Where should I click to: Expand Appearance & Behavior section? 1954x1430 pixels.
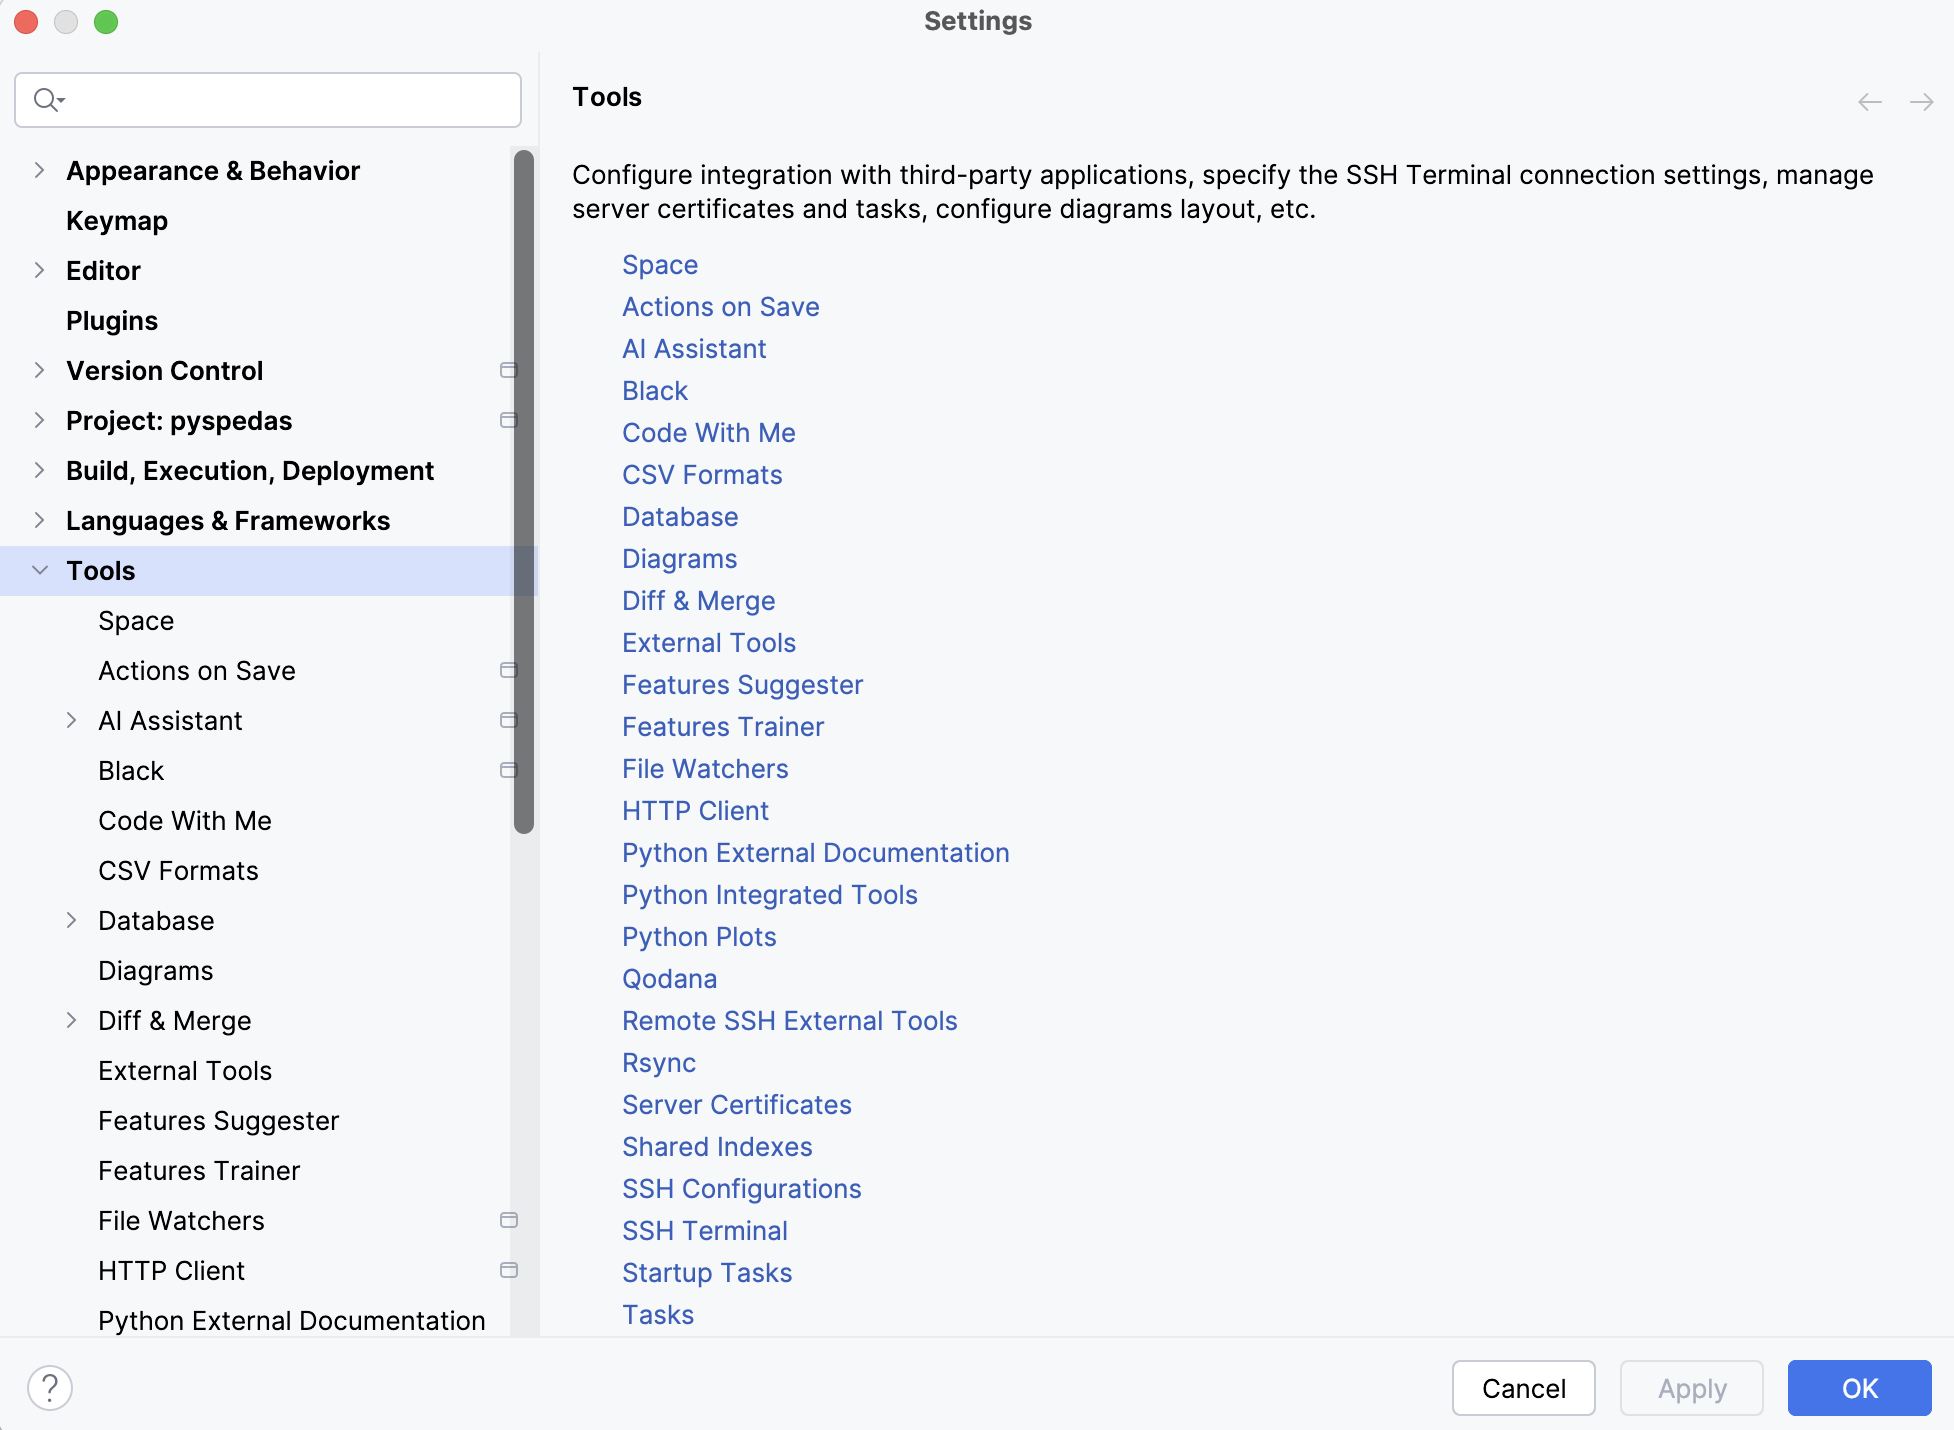(x=39, y=170)
